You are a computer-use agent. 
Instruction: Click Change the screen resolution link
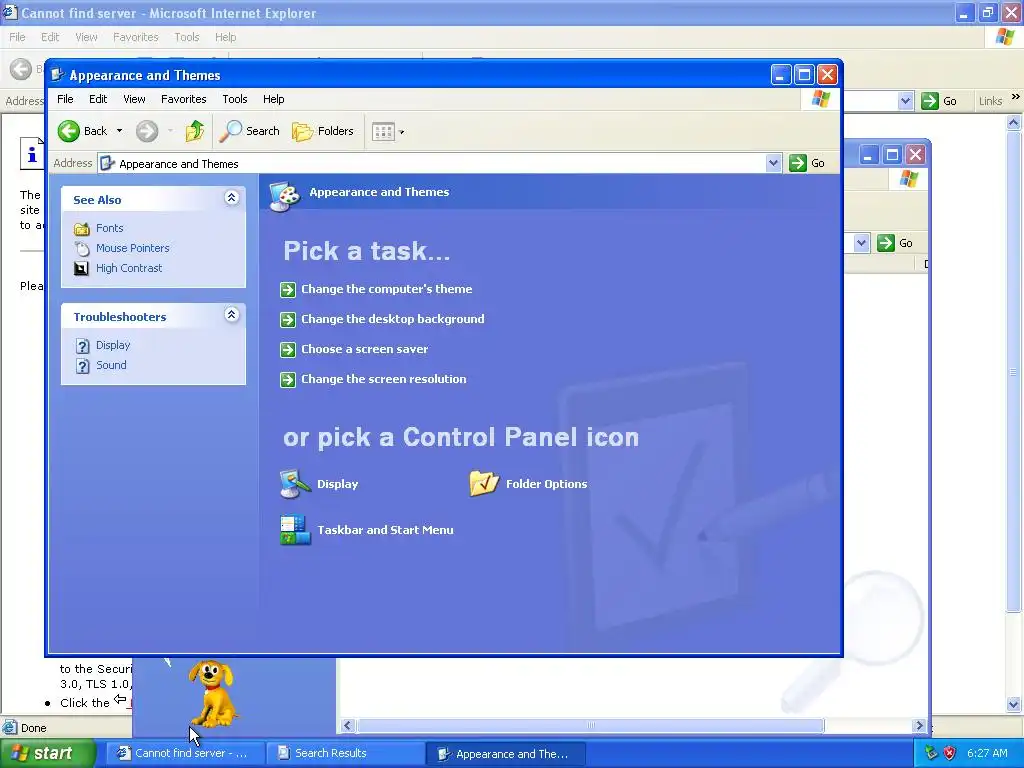tap(383, 379)
